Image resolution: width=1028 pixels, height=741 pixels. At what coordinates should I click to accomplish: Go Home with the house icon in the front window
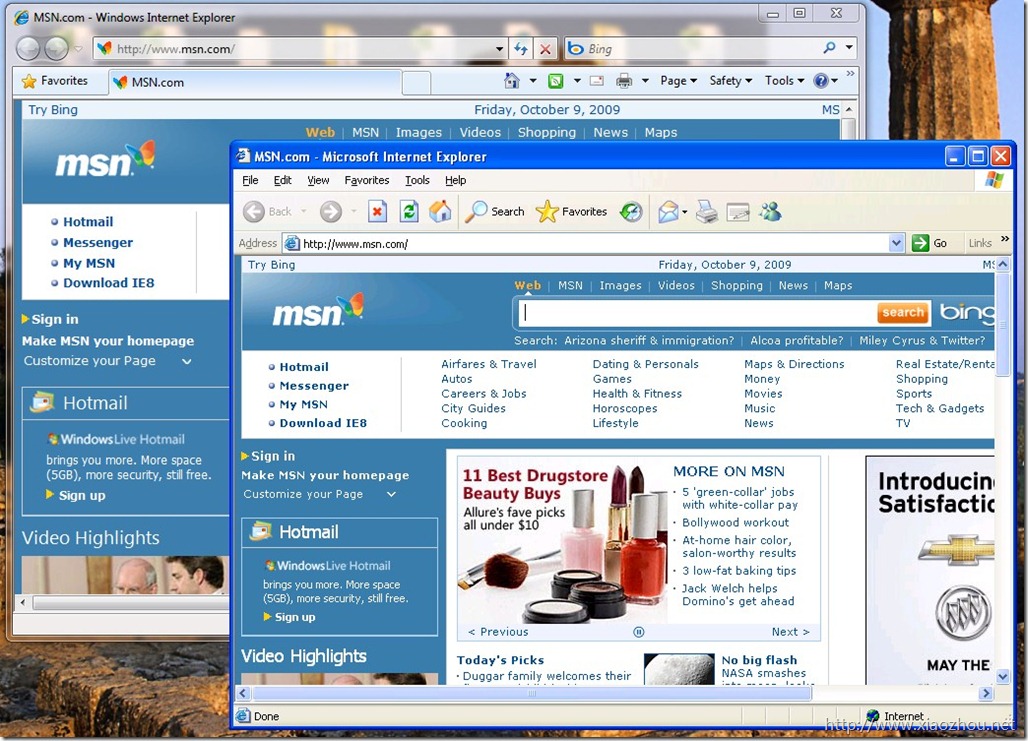coord(440,211)
